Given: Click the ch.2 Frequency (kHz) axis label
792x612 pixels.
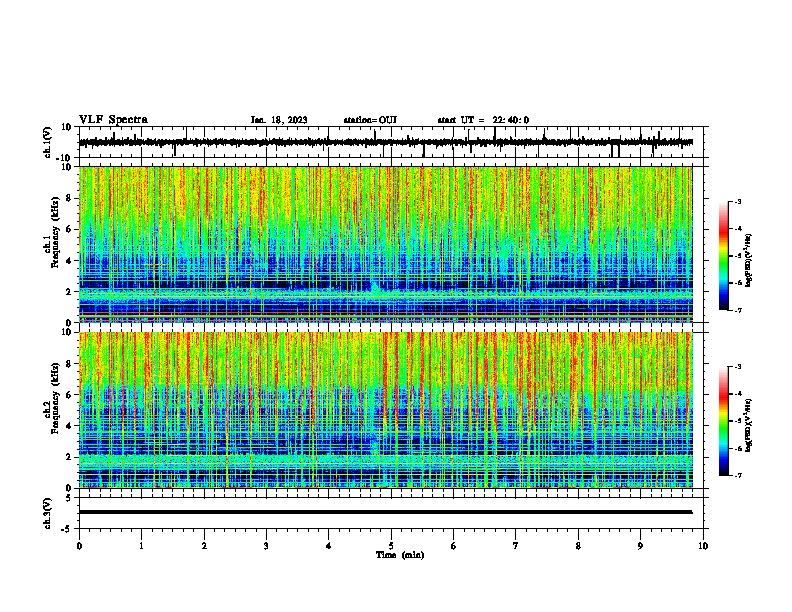Looking at the screenshot, I should point(50,398).
